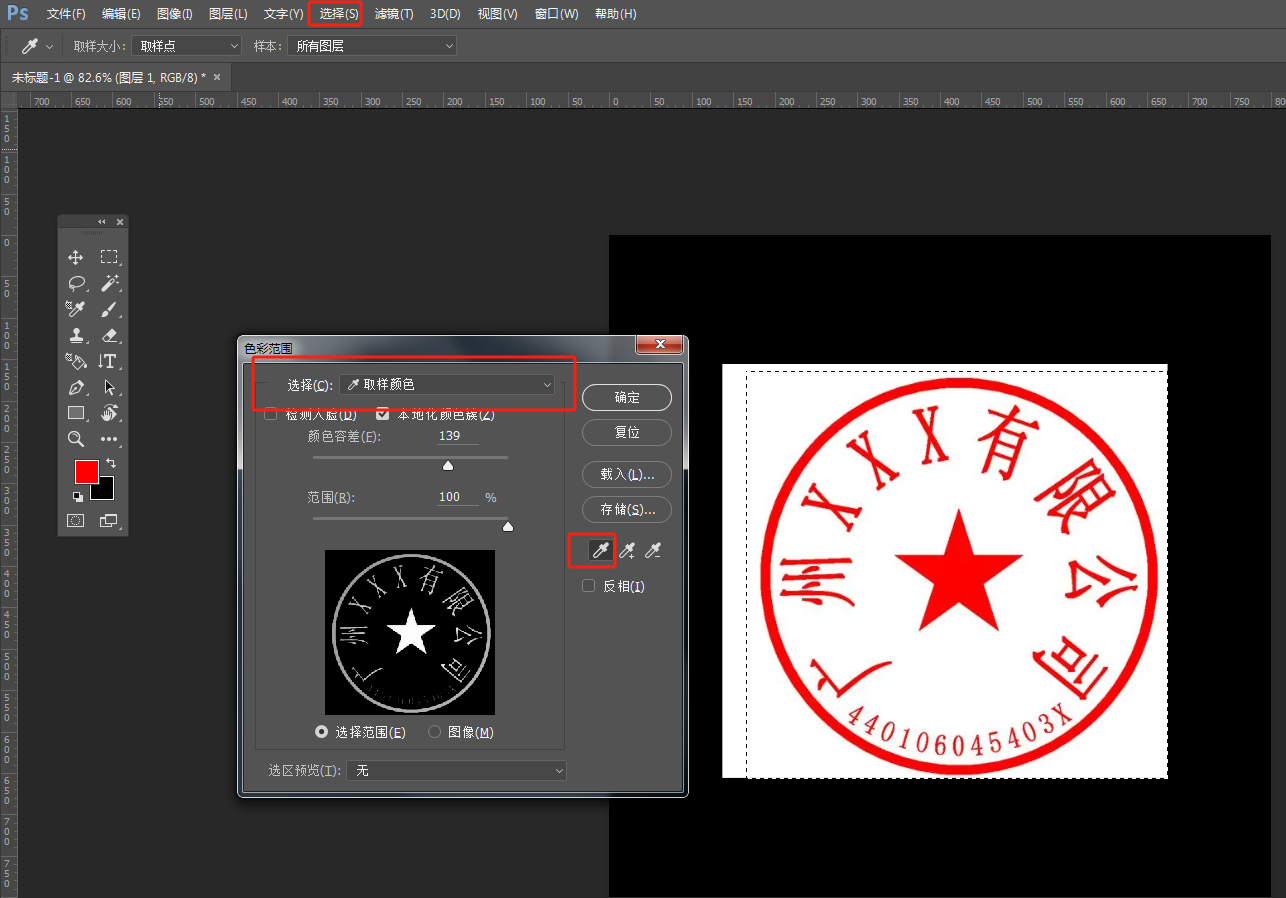Open the Edit Toolbar three-dots icon

pos(109,439)
